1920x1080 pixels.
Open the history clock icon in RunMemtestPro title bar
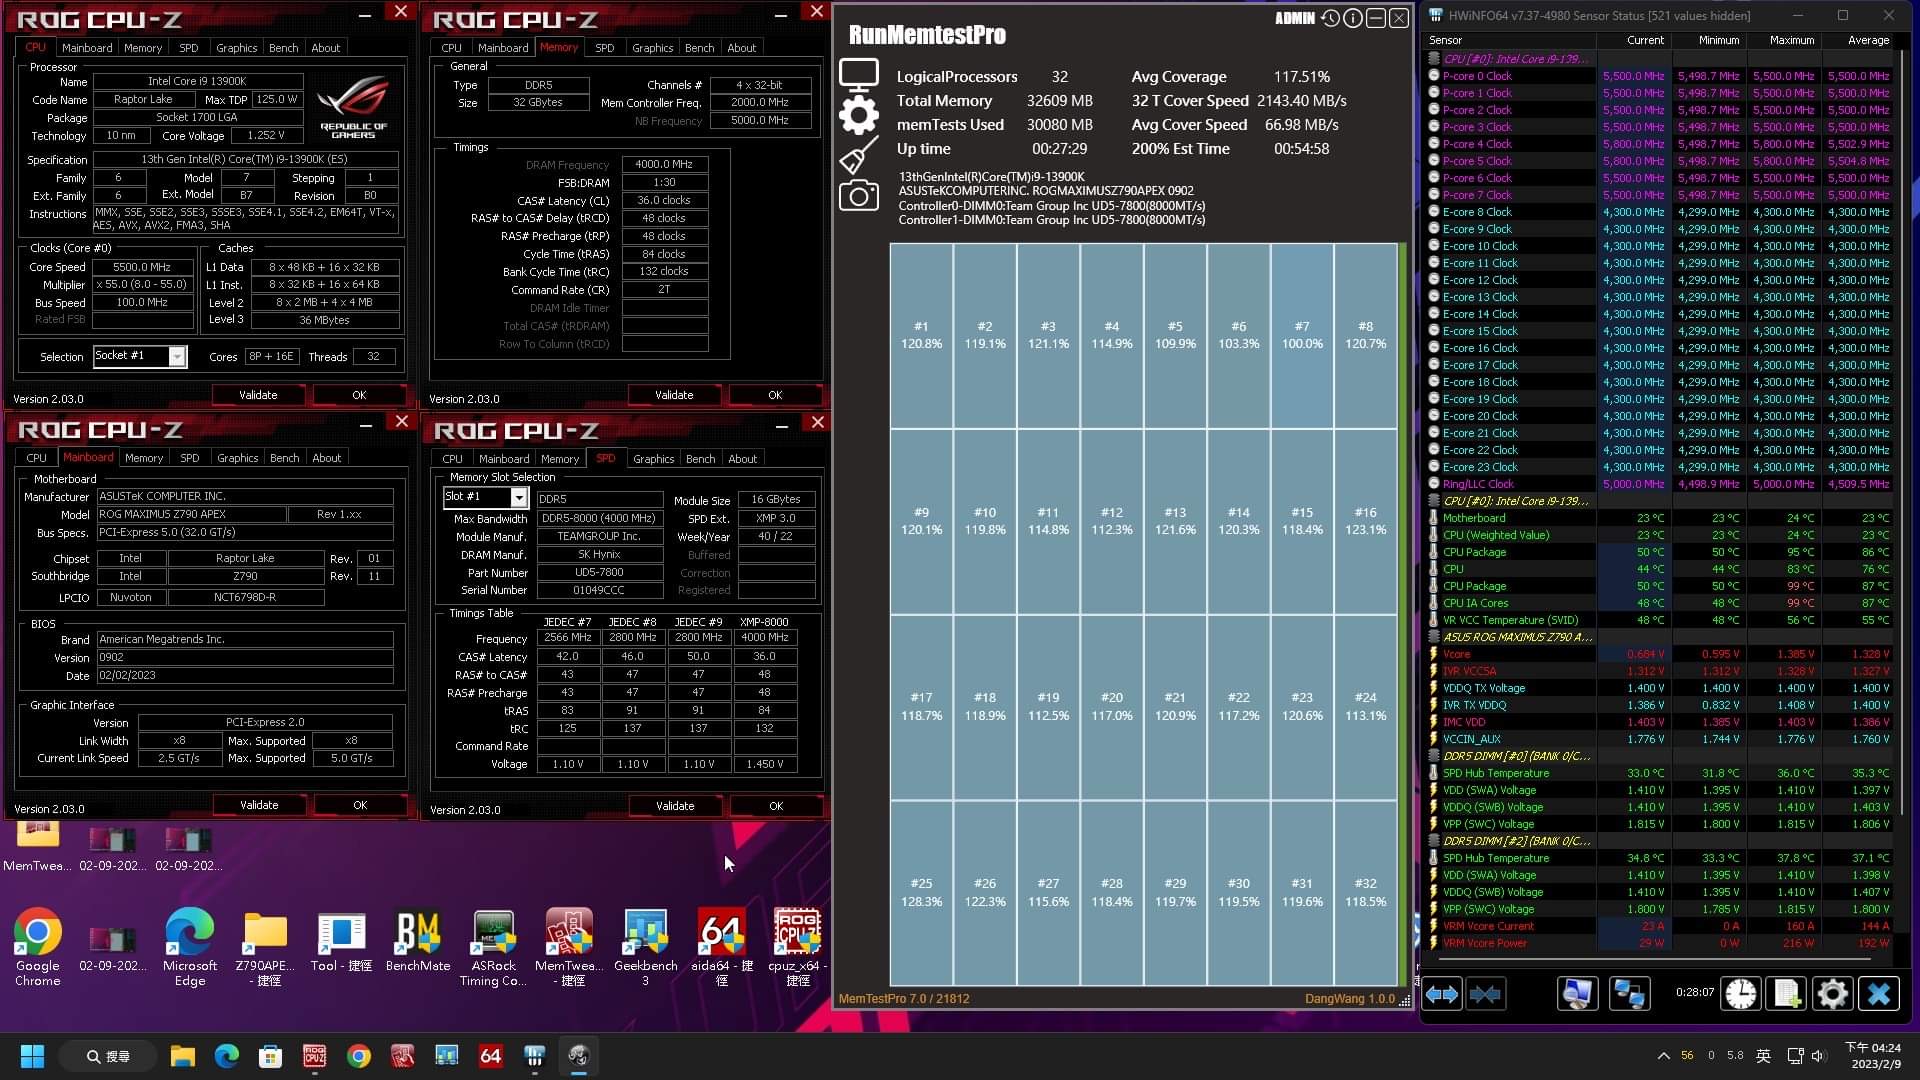[1330, 18]
